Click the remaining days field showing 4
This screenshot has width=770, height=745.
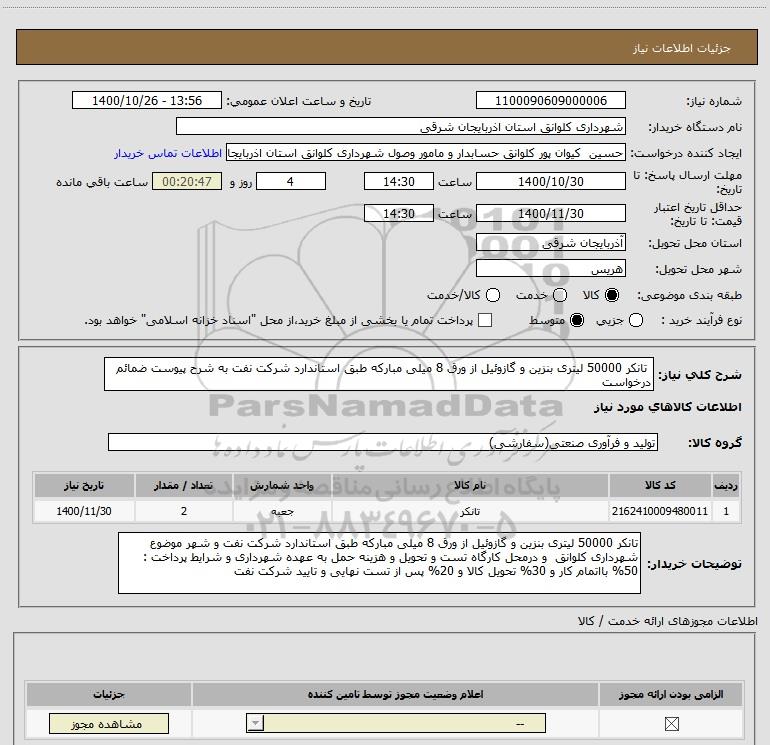(291, 181)
